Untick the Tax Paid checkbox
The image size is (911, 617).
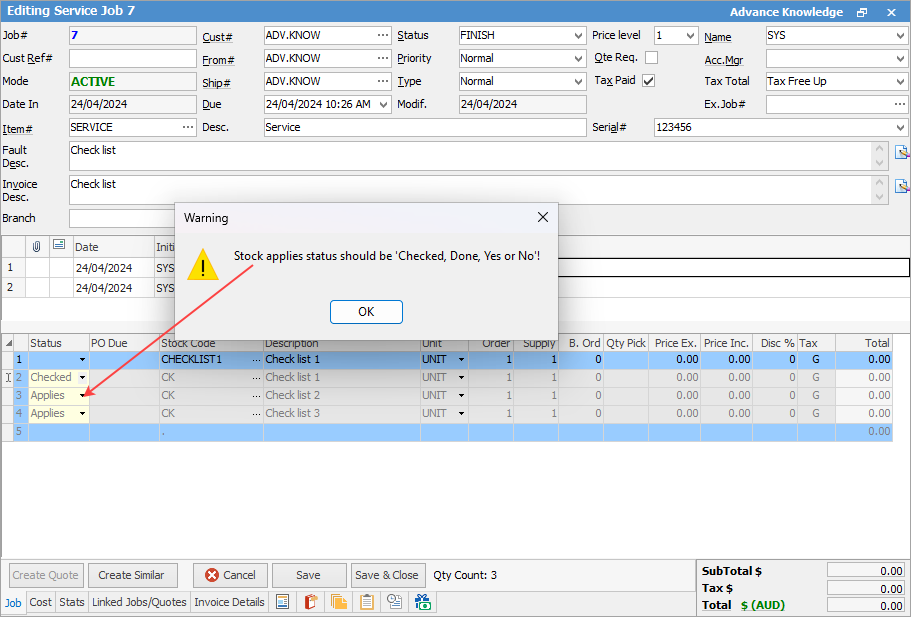point(648,81)
